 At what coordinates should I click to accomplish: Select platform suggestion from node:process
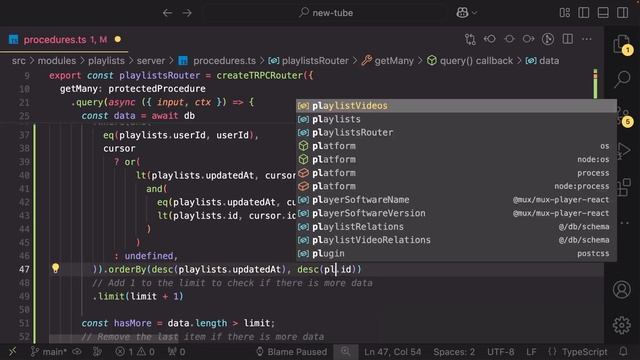pos(456,186)
